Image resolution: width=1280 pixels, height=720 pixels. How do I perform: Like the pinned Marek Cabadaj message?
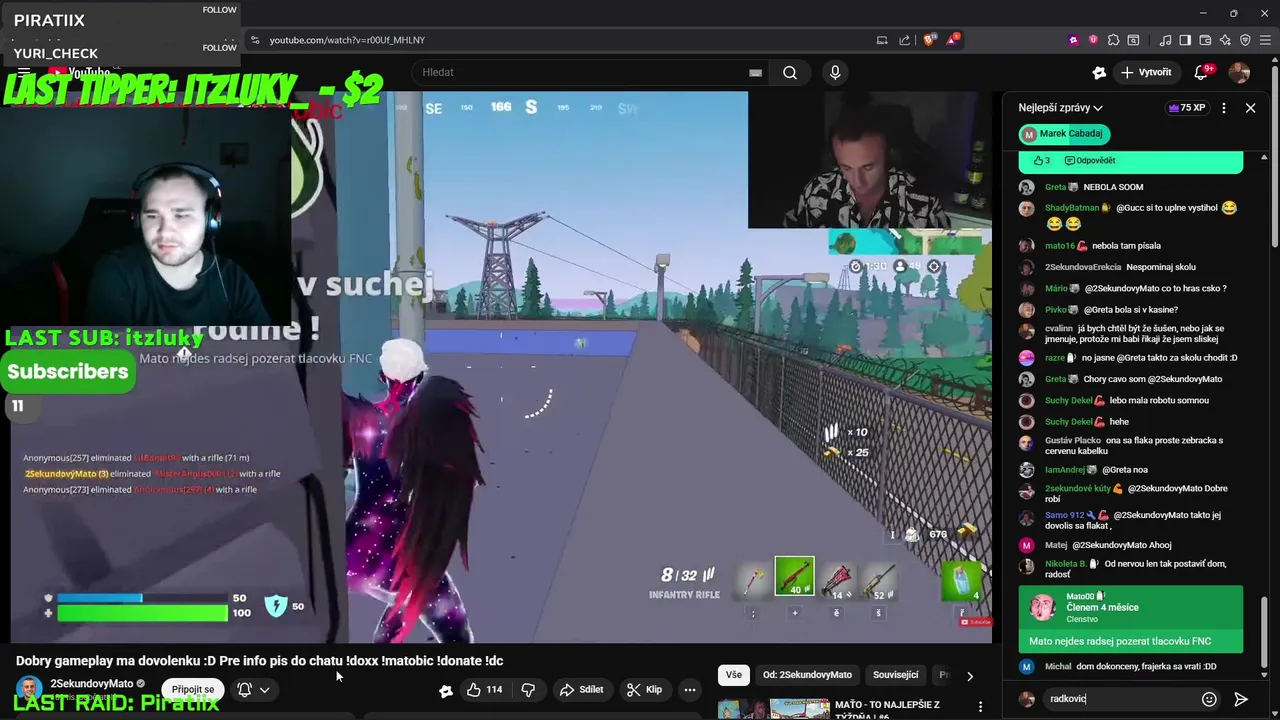click(x=1041, y=160)
